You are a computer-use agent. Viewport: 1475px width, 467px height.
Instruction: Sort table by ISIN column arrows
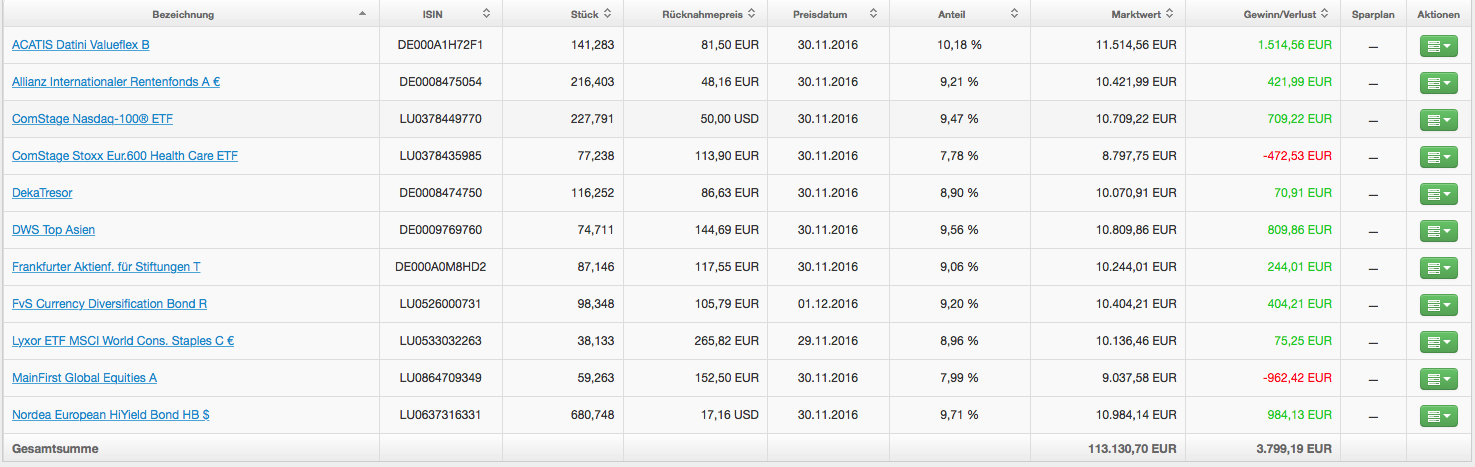point(486,14)
